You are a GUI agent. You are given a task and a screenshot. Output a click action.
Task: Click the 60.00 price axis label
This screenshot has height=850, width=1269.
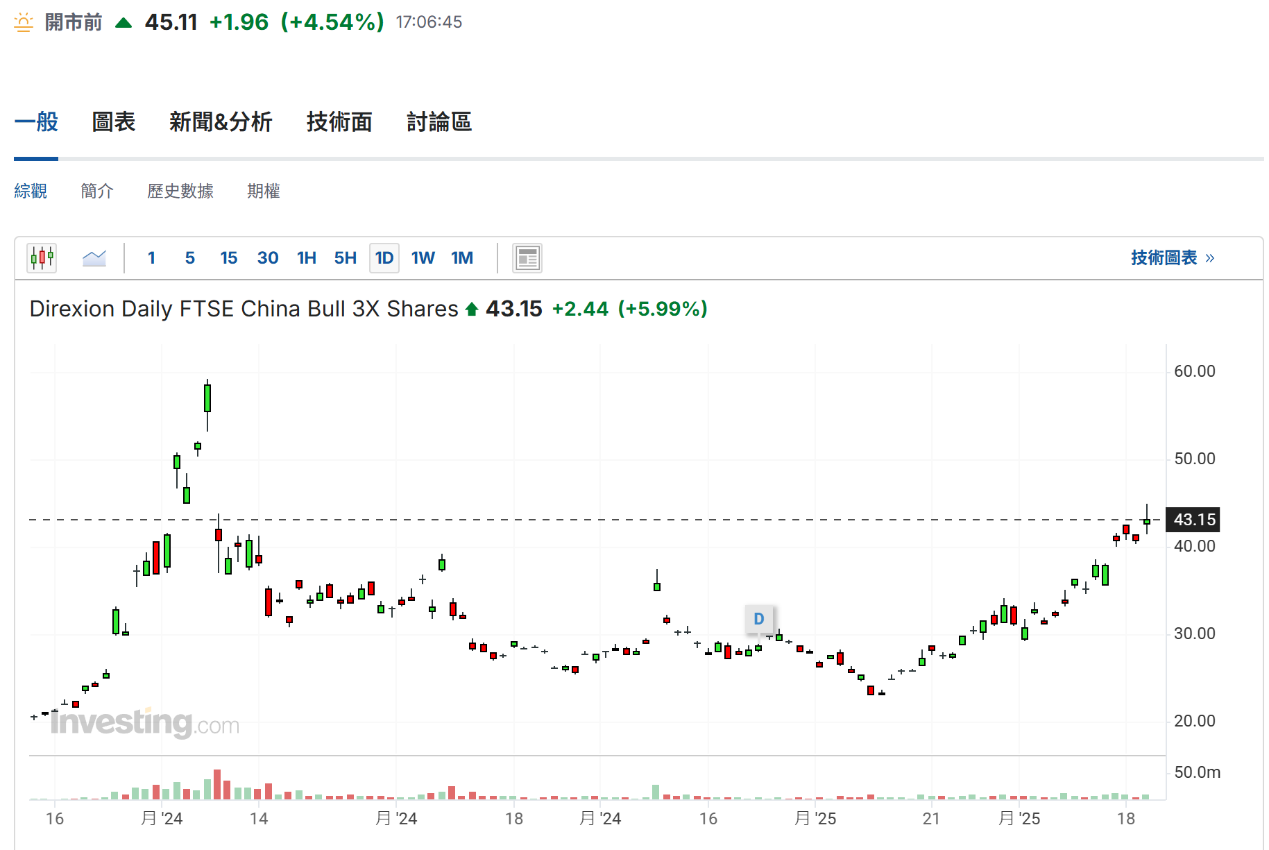[x=1194, y=371]
